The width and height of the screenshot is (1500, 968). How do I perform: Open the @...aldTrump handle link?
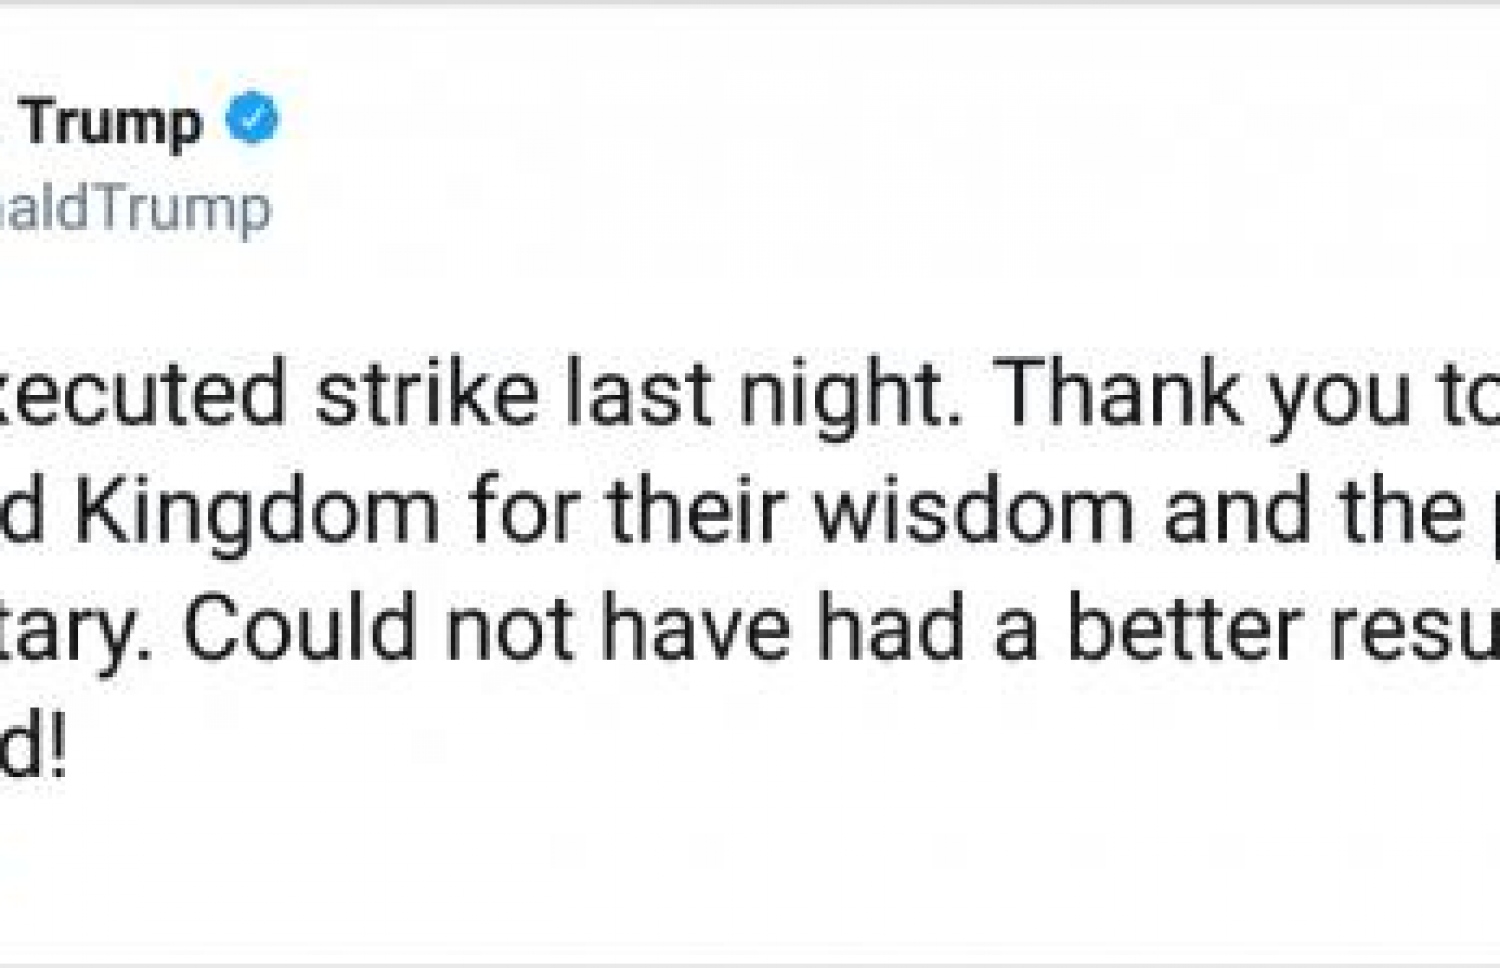134,210
